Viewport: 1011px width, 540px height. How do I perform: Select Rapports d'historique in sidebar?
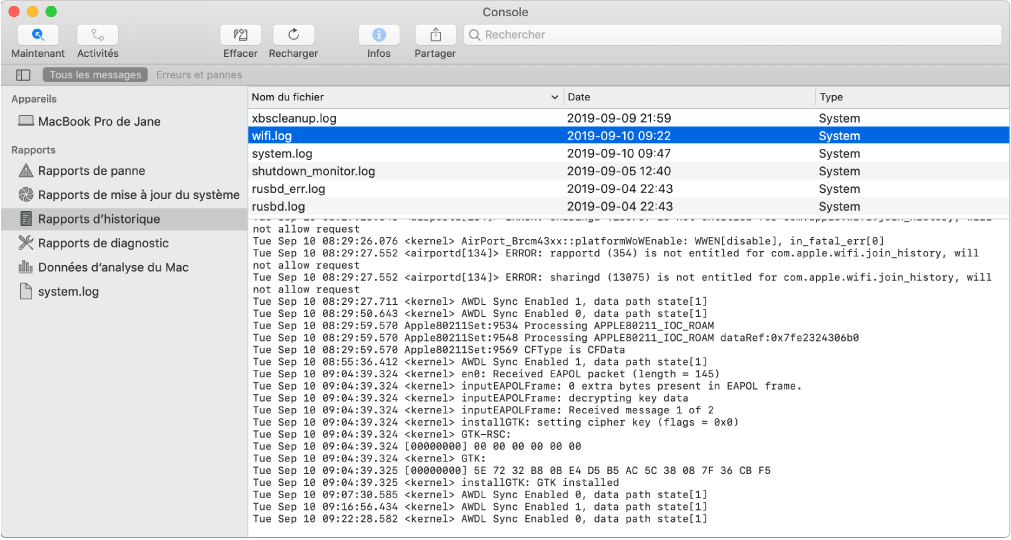point(124,219)
